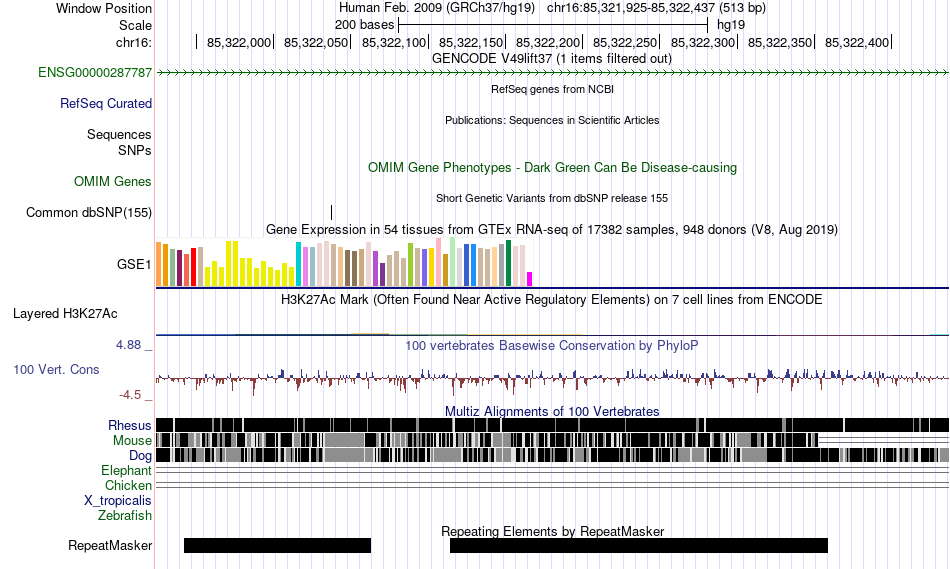Select the Elephant alignment row label

[x=127, y=470]
